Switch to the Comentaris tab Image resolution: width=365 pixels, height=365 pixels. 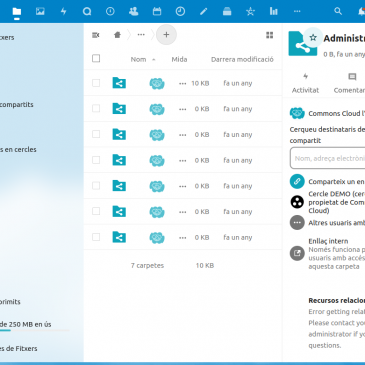349,83
